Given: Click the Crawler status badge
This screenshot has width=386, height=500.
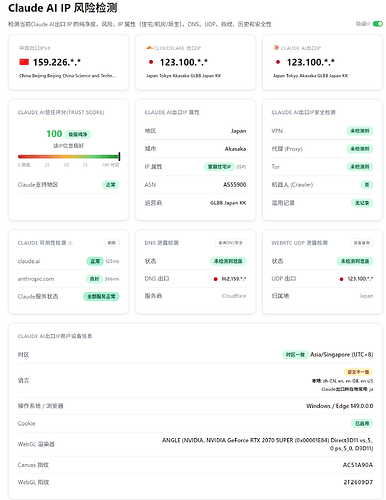Looking at the screenshot, I should coord(367,185).
